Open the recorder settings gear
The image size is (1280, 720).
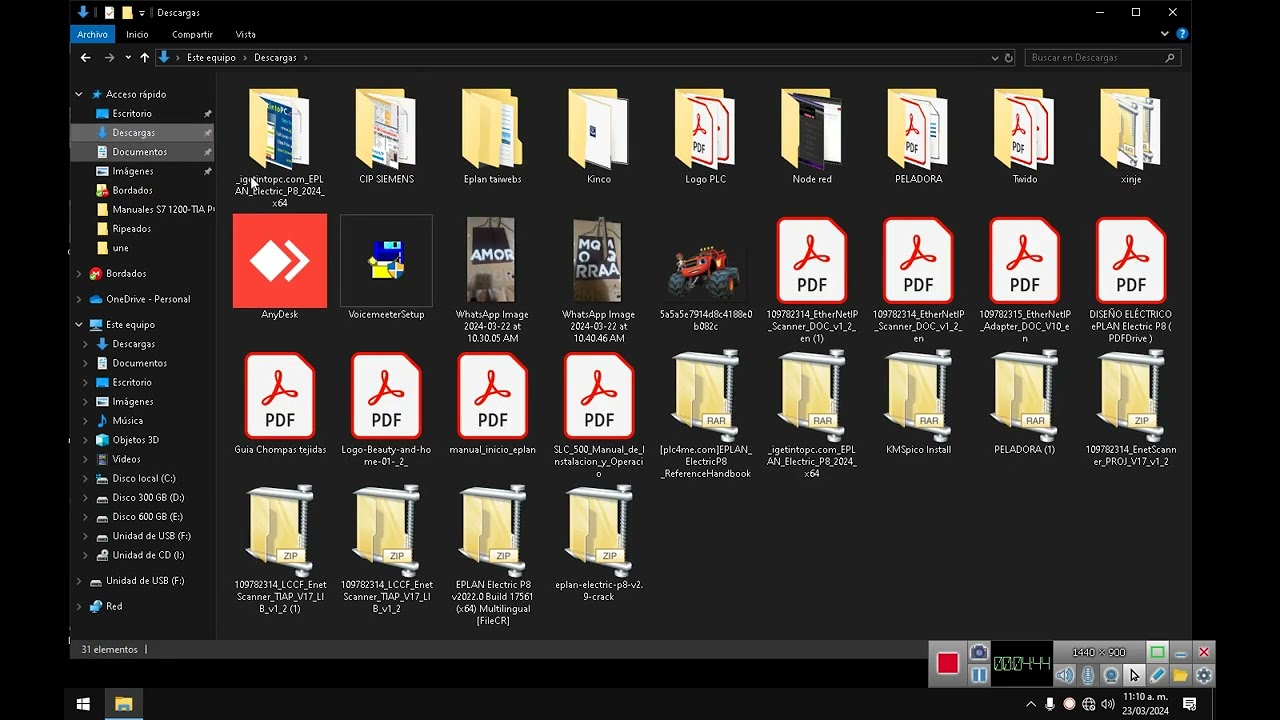click(x=1204, y=676)
